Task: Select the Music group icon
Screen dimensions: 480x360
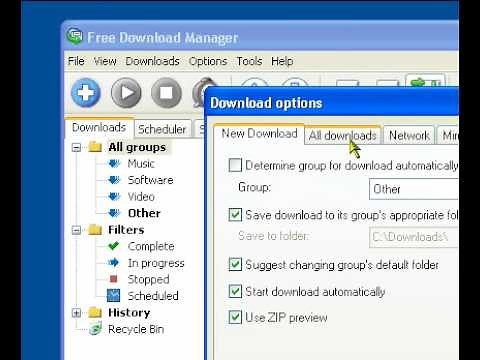Action: click(114, 163)
